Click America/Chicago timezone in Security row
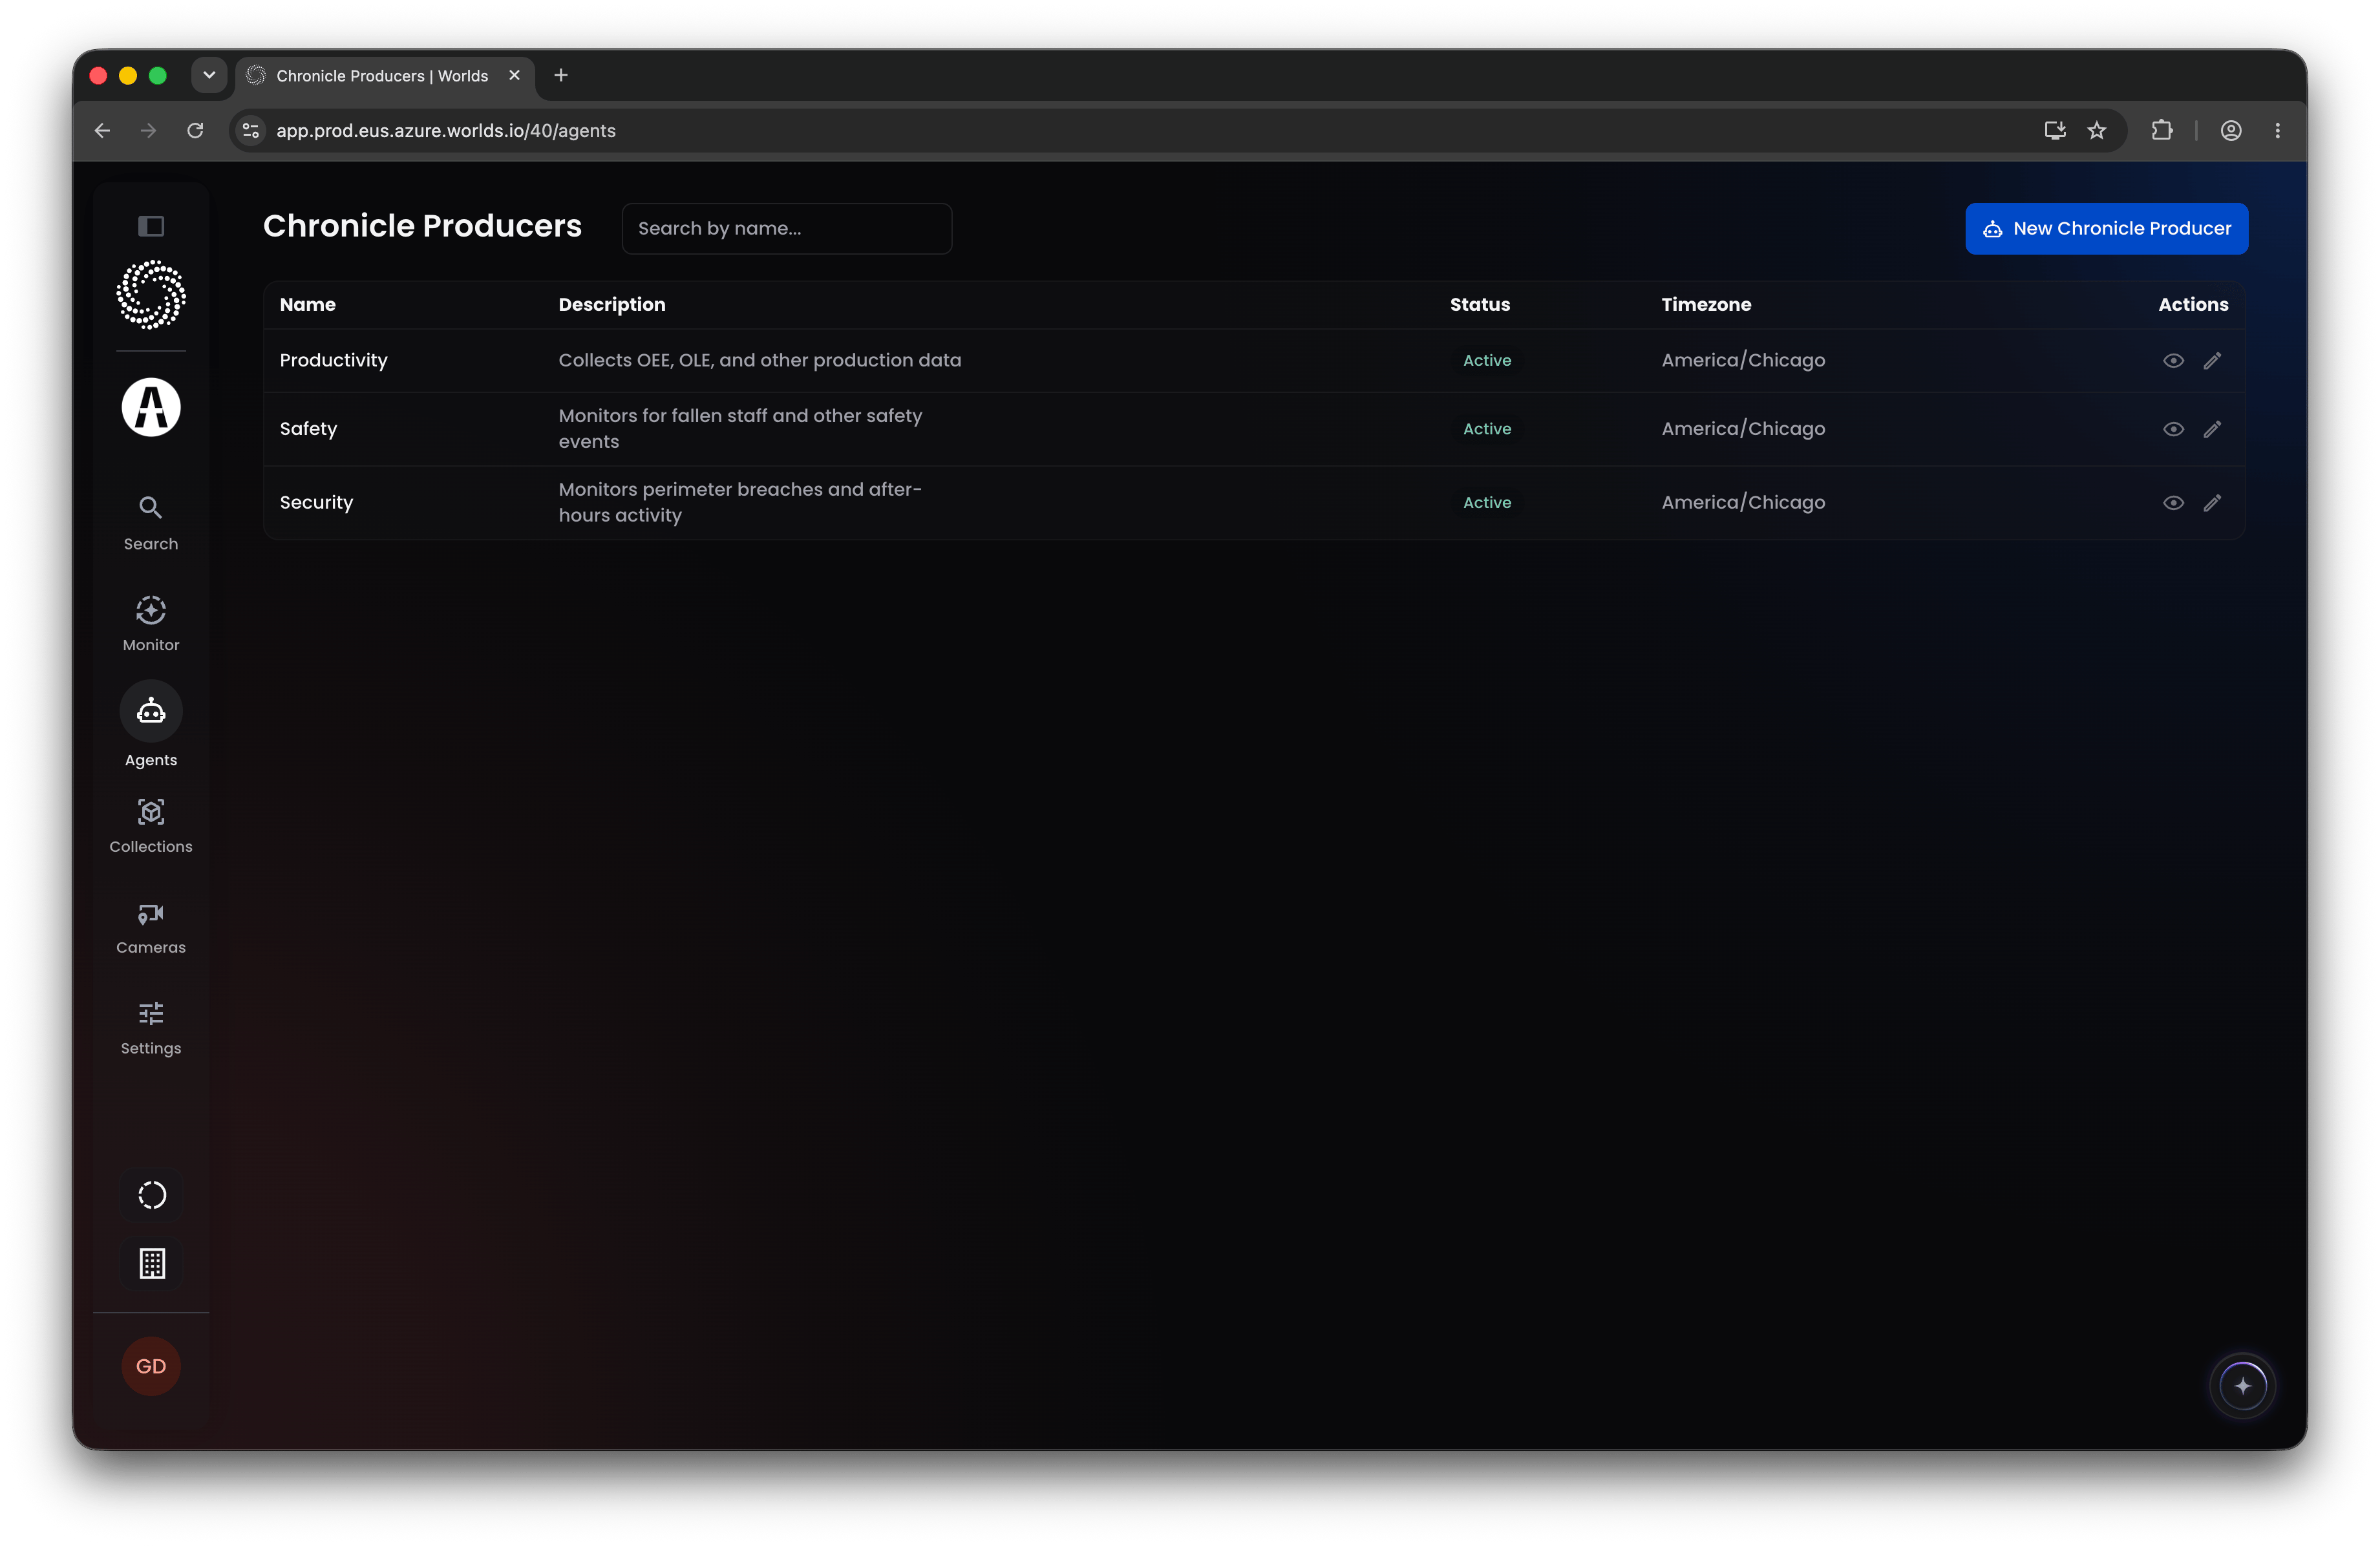The image size is (2380, 1546). coord(1742,503)
